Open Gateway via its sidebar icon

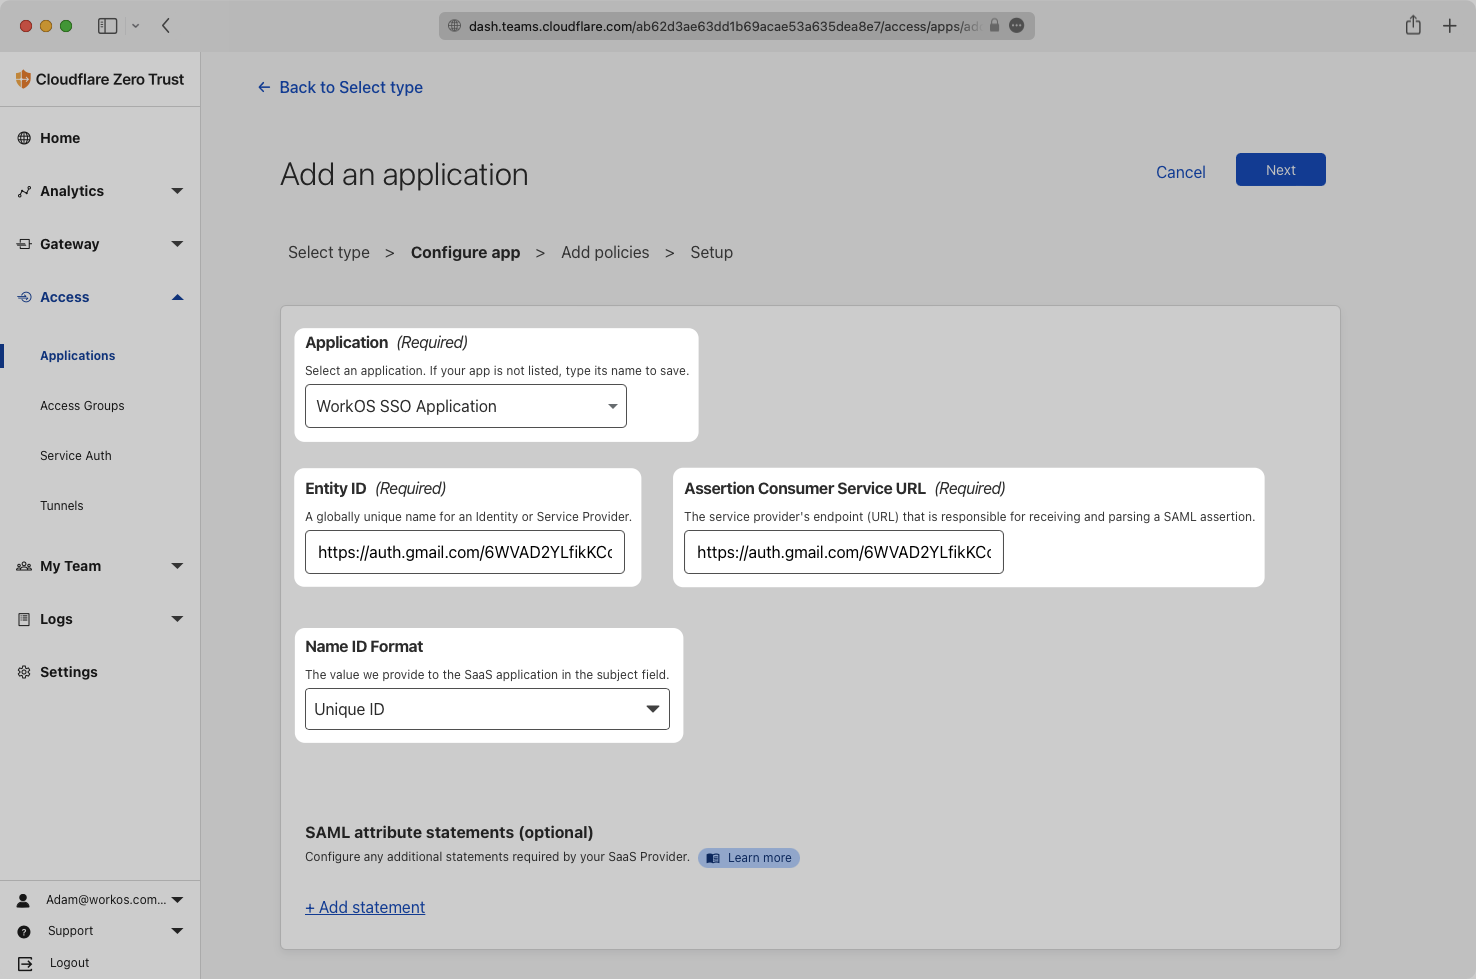tap(25, 244)
